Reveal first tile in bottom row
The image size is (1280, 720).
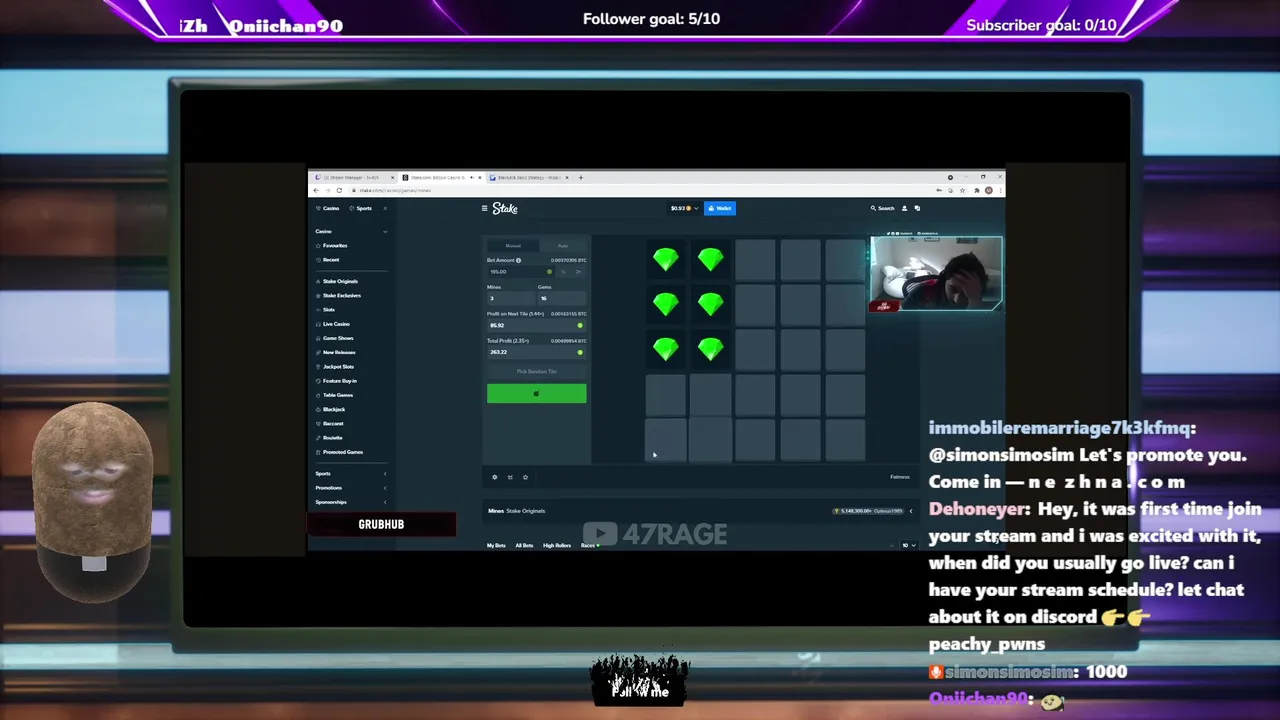pos(665,439)
